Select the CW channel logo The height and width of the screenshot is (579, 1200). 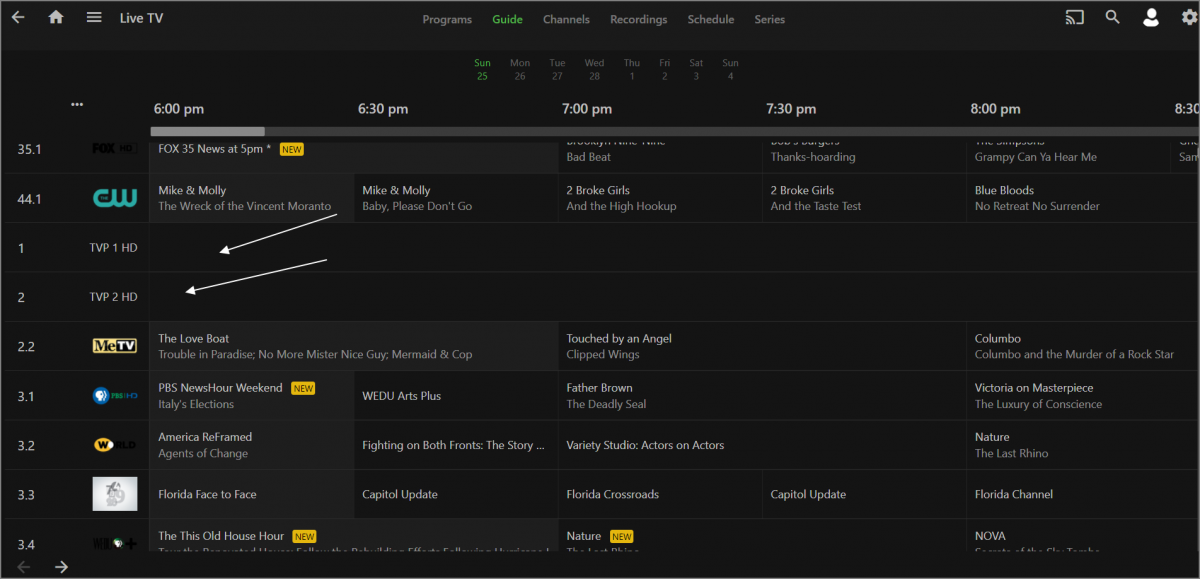tap(114, 198)
